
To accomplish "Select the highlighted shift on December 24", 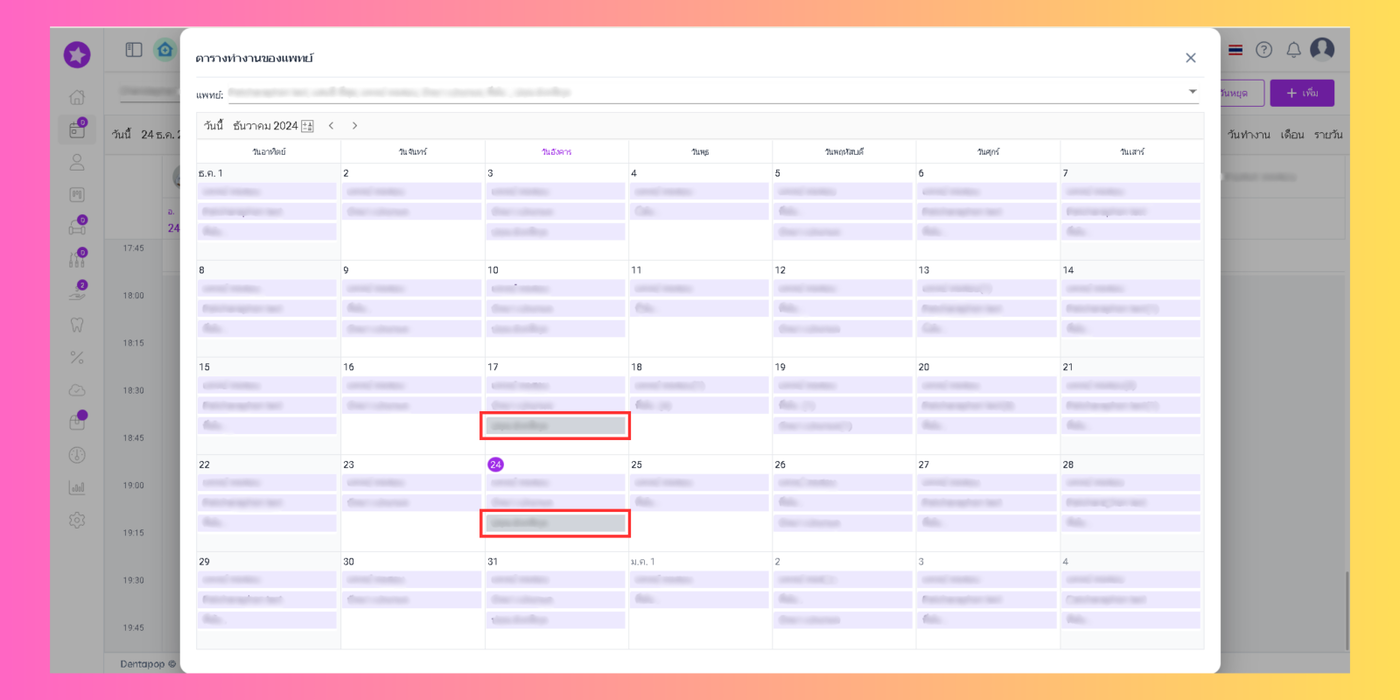I will pyautogui.click(x=555, y=523).
